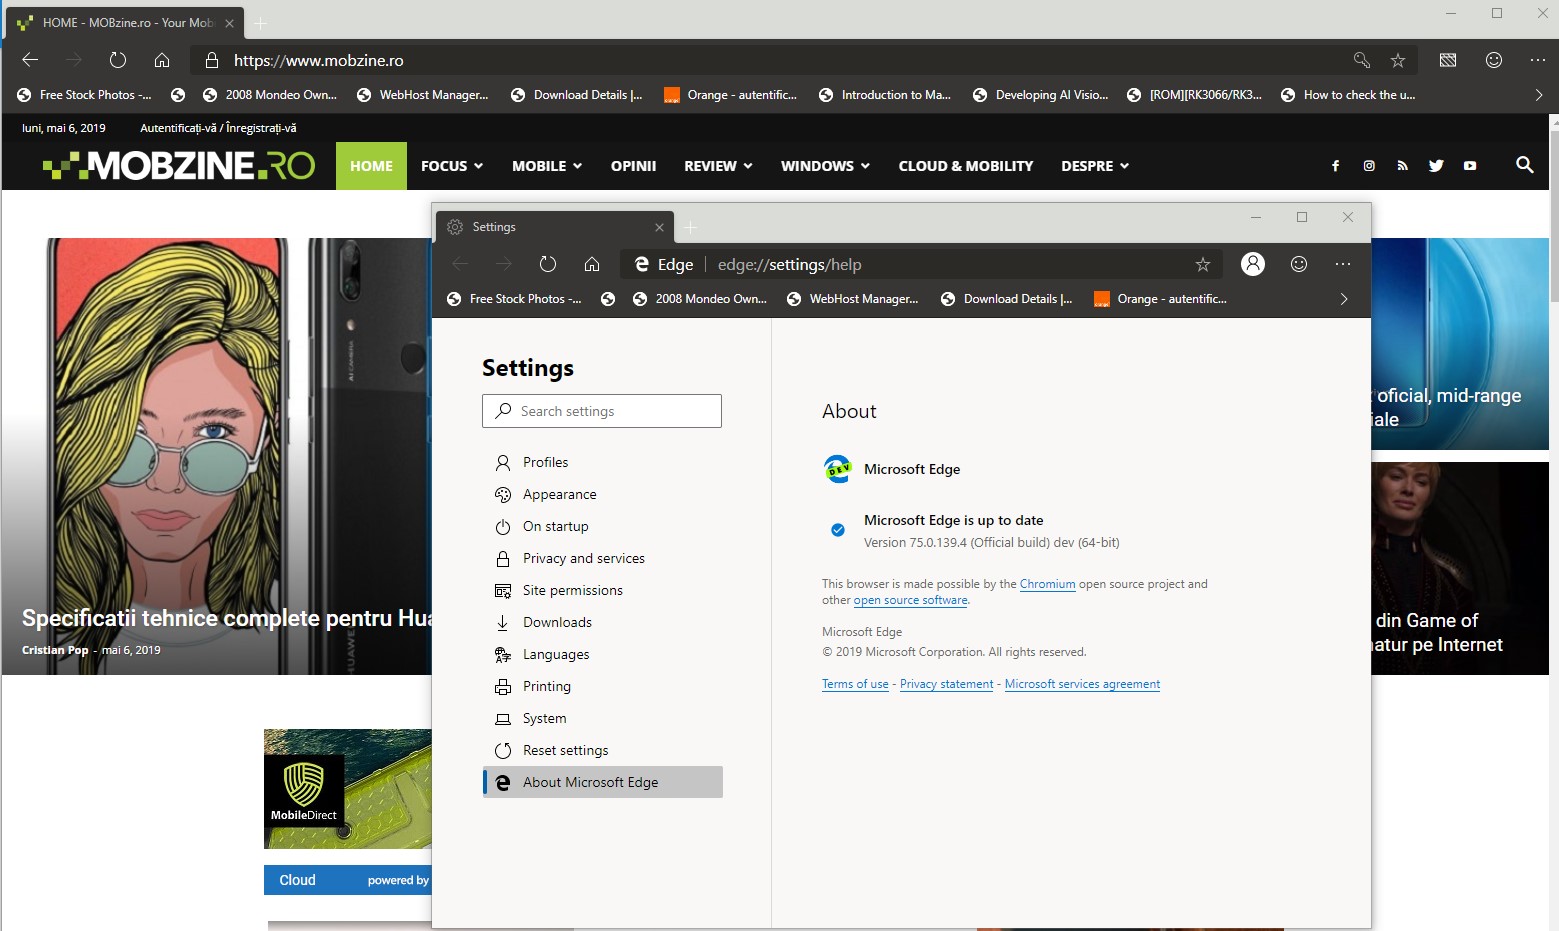
Task: Go to the HOME menu item on mobzine
Action: 371,166
